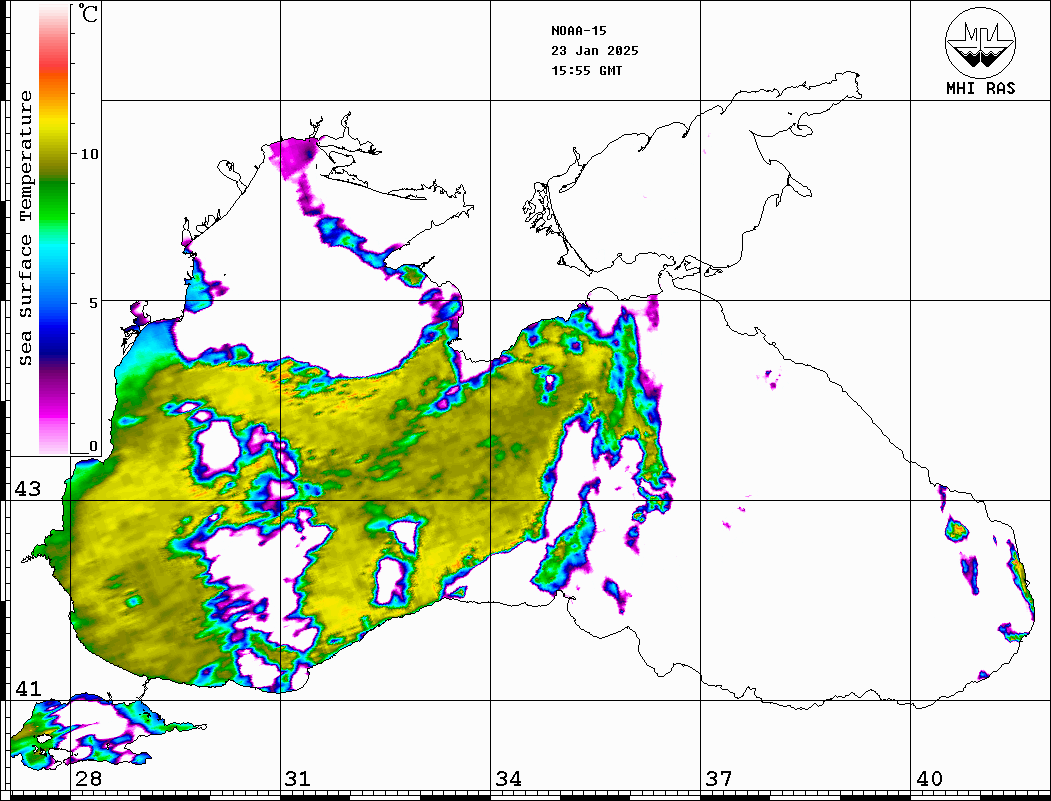Click the 0 tick label on the color scale
Screen dimensions: 1051x801
[93, 446]
